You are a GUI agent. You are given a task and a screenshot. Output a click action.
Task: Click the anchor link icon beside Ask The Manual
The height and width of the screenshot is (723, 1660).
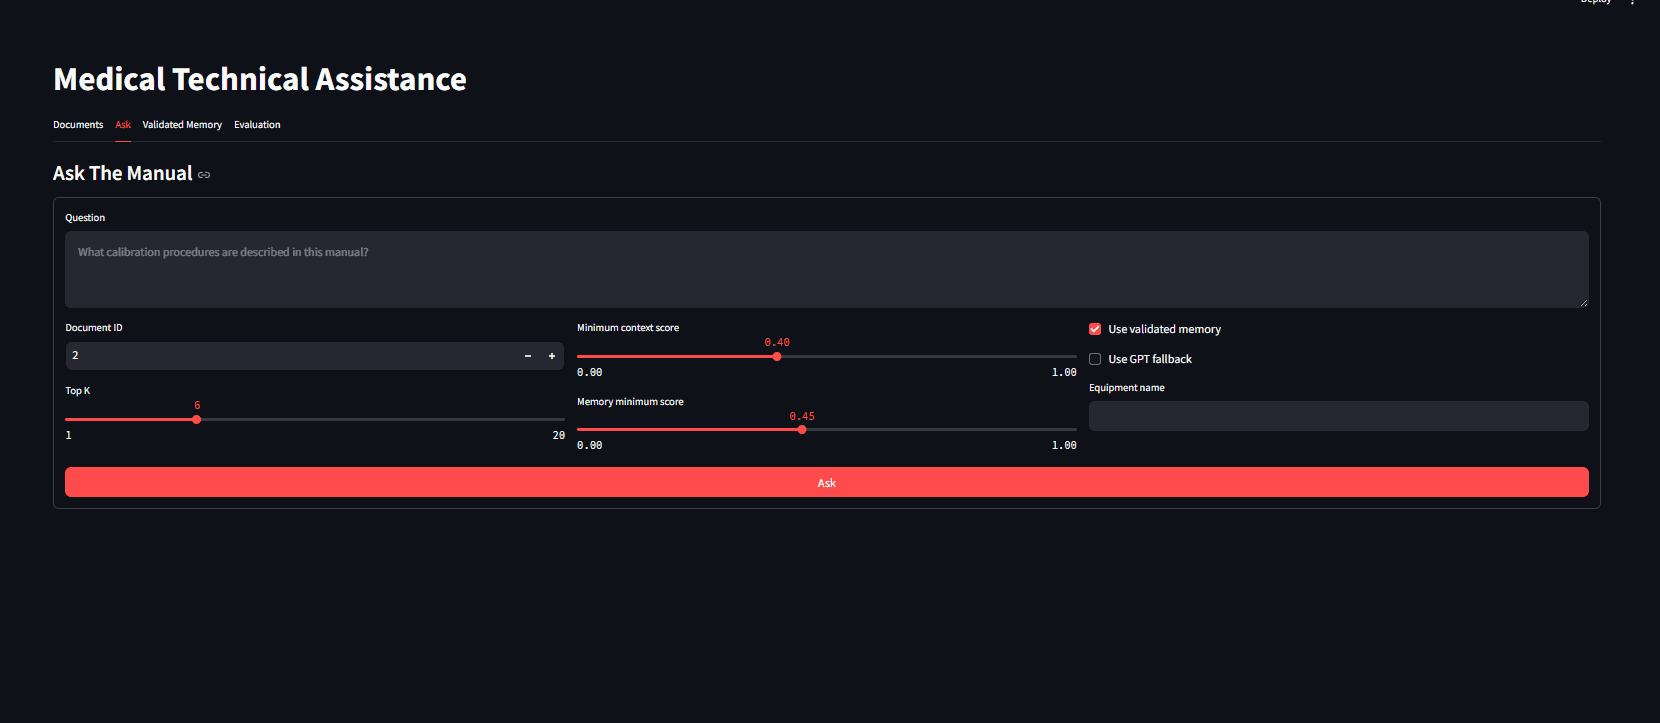(x=204, y=175)
